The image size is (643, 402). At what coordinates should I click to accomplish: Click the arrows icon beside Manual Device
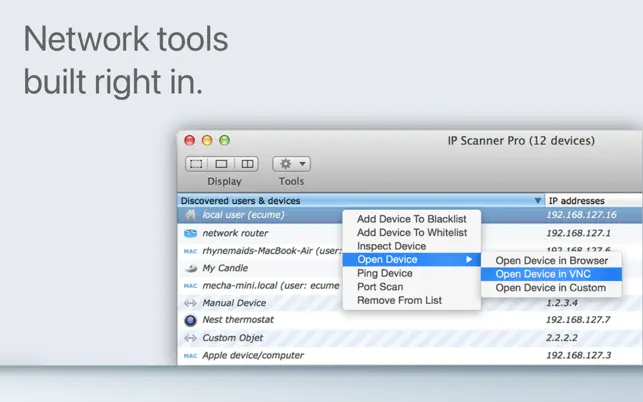click(190, 303)
